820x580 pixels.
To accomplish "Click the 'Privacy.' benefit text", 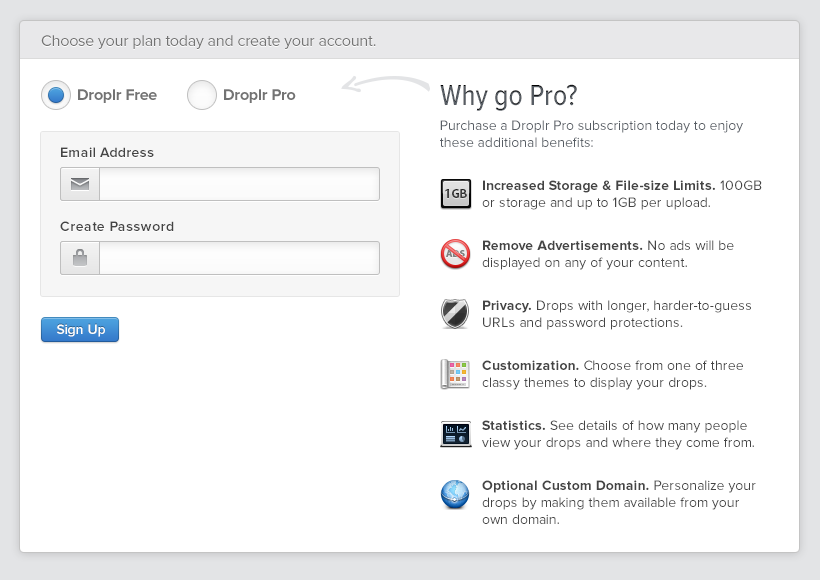I will pyautogui.click(x=507, y=305).
